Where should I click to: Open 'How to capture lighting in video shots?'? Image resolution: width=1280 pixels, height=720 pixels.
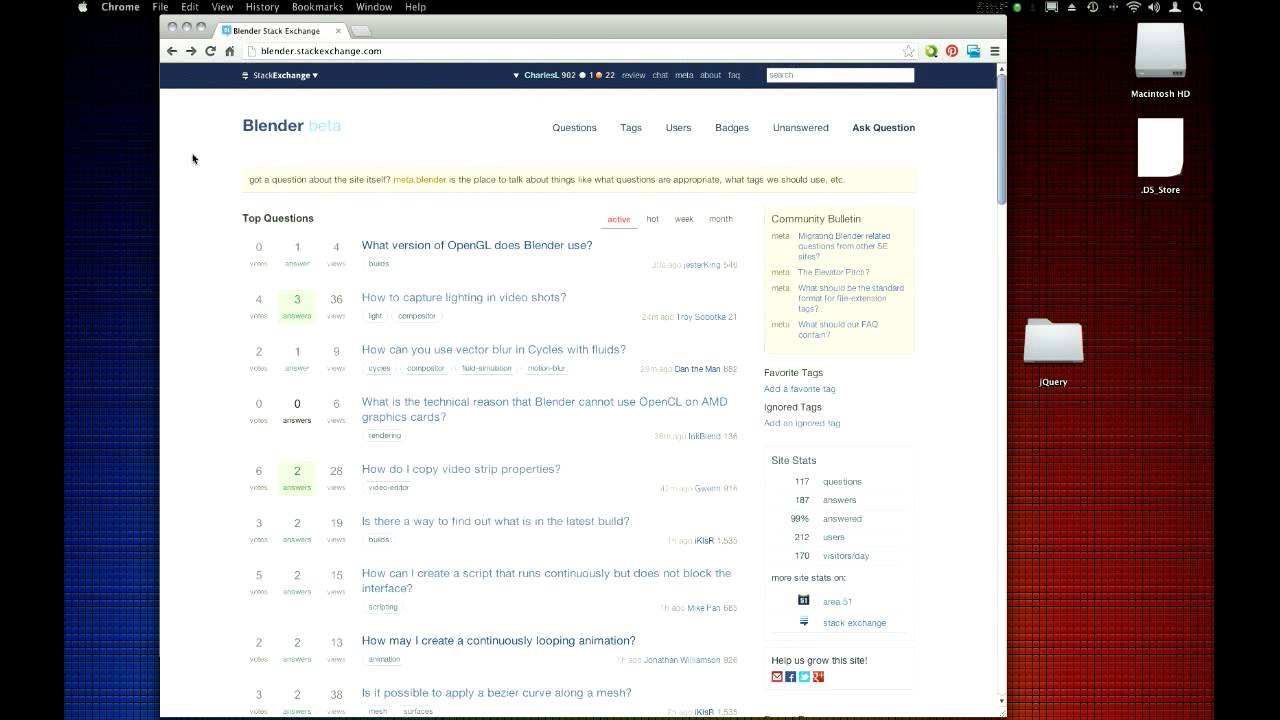point(464,297)
